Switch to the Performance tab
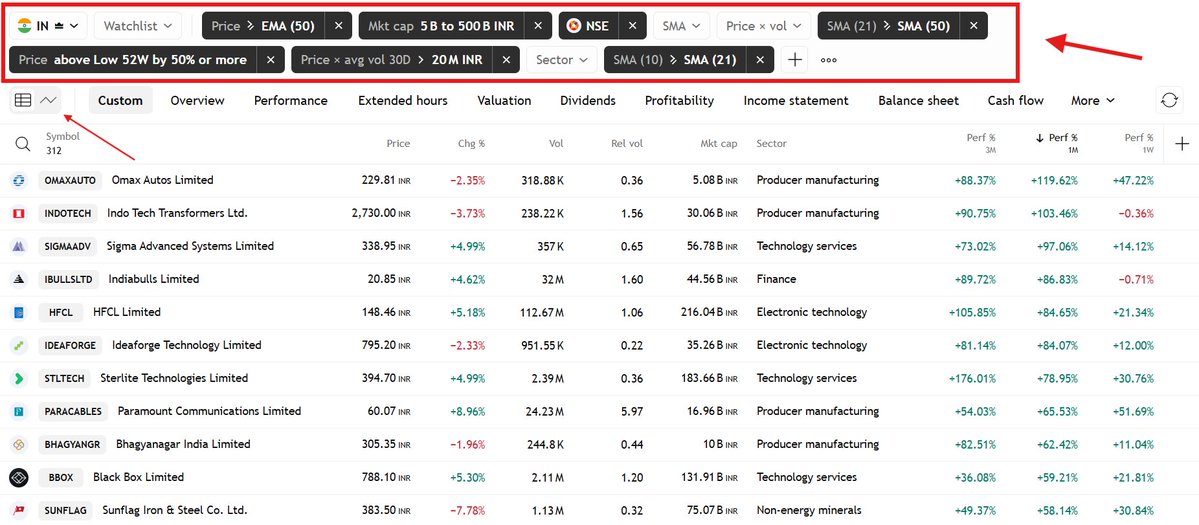Viewport: 1199px width, 525px height. coord(291,100)
